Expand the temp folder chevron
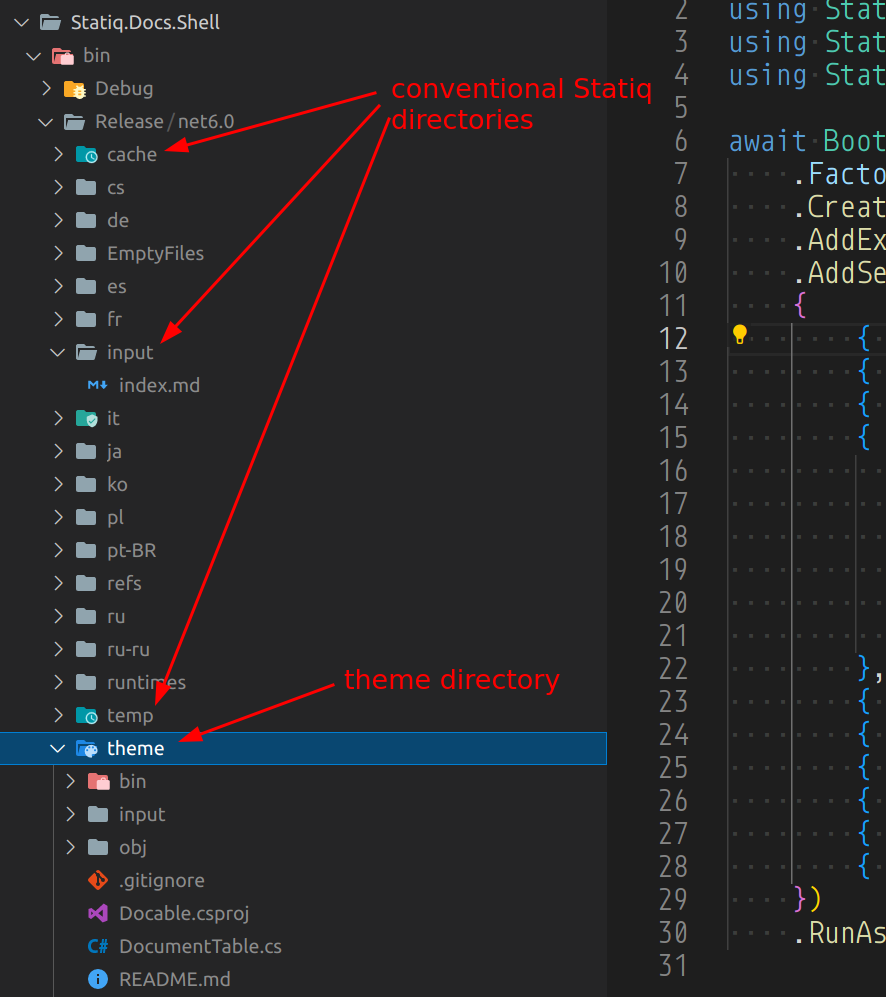 coord(59,715)
